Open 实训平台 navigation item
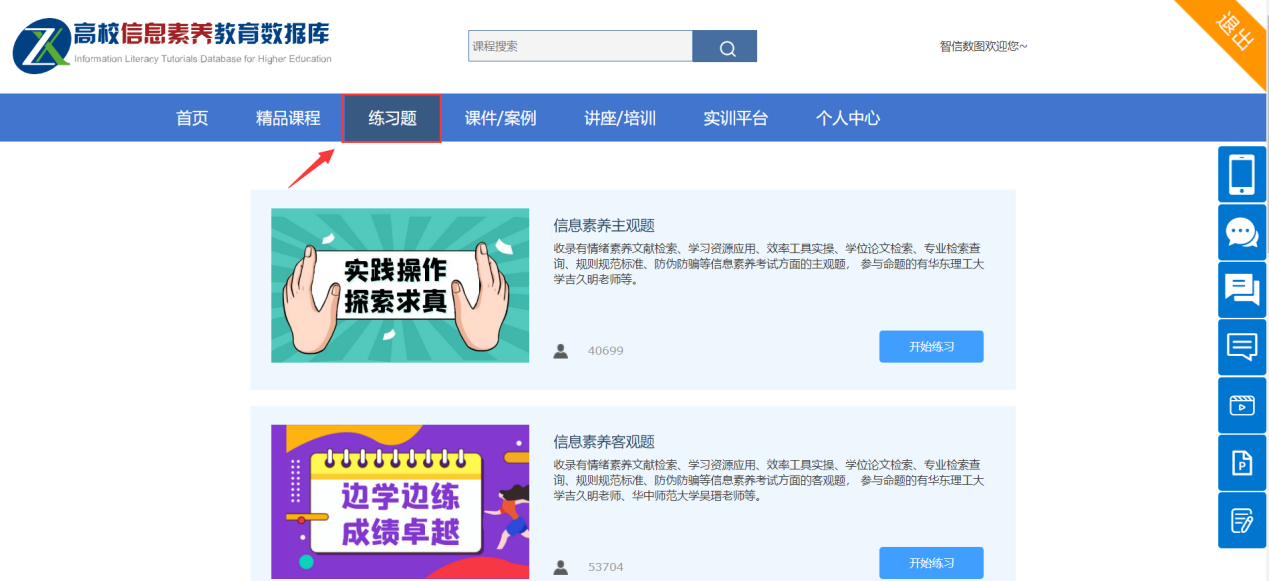 tap(736, 118)
